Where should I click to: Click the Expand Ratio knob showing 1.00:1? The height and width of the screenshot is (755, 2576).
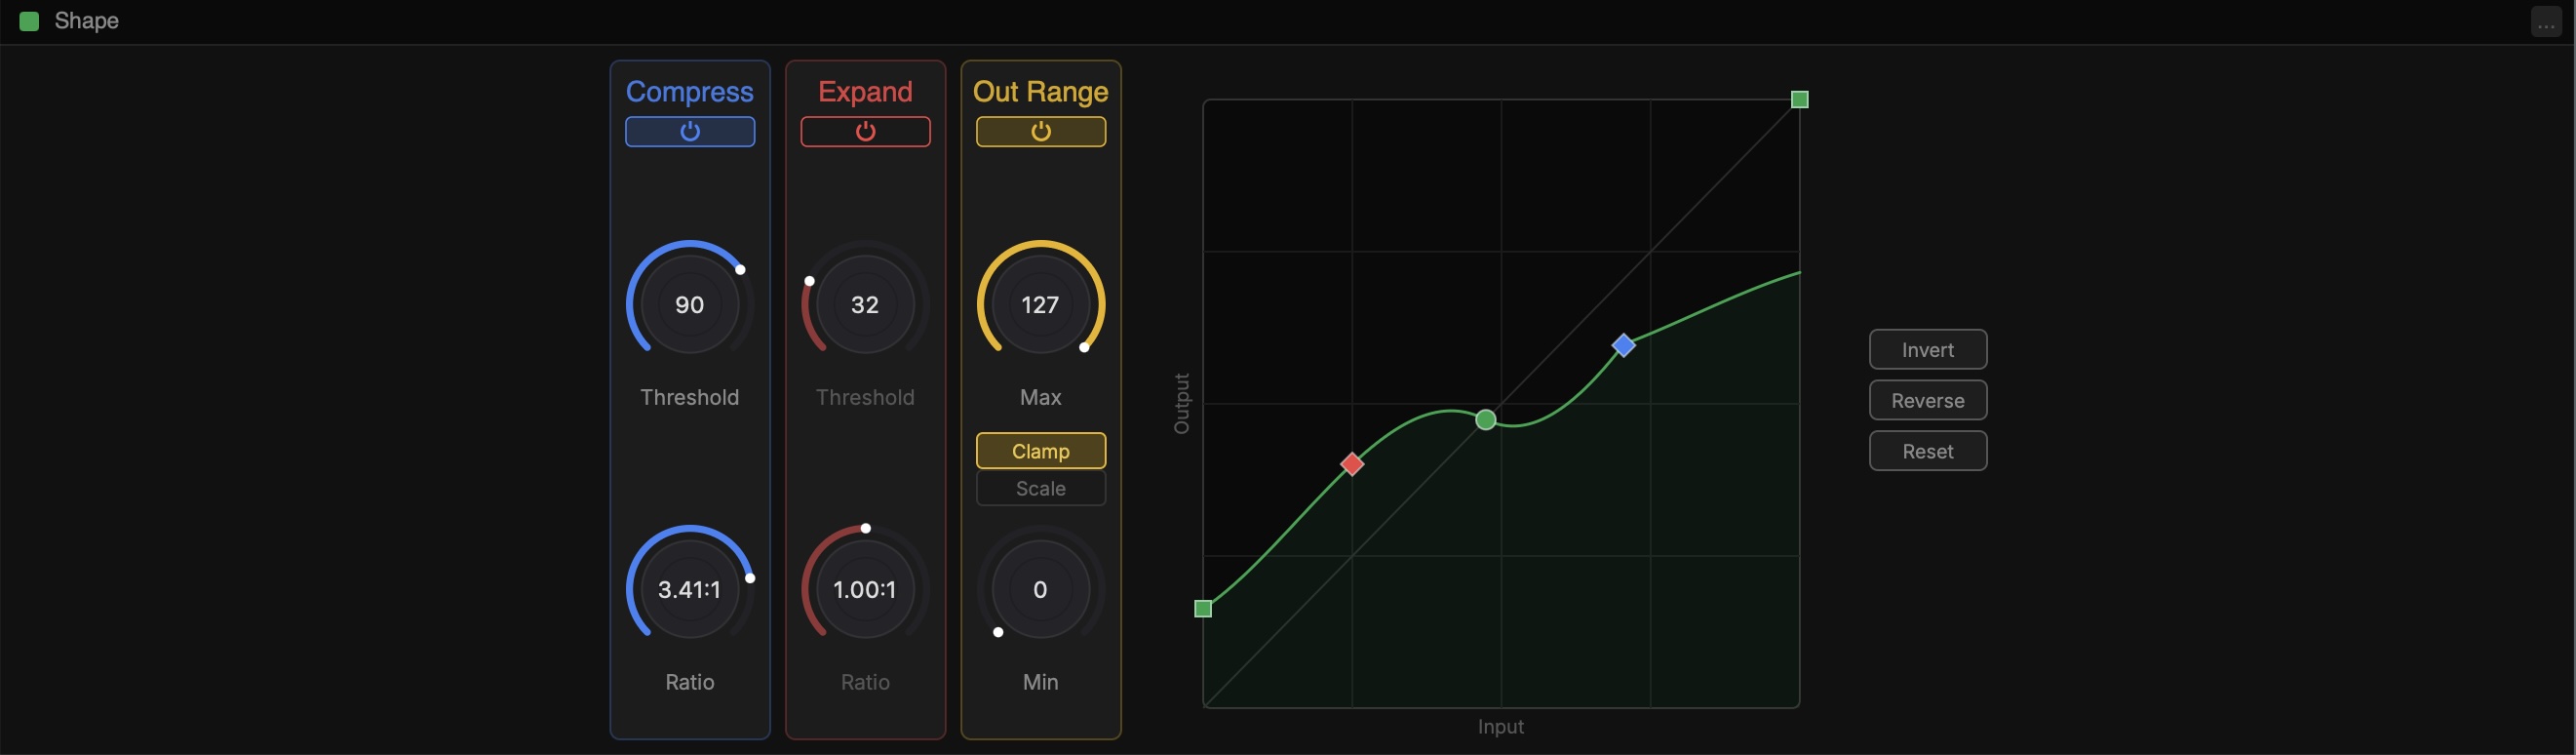865,589
